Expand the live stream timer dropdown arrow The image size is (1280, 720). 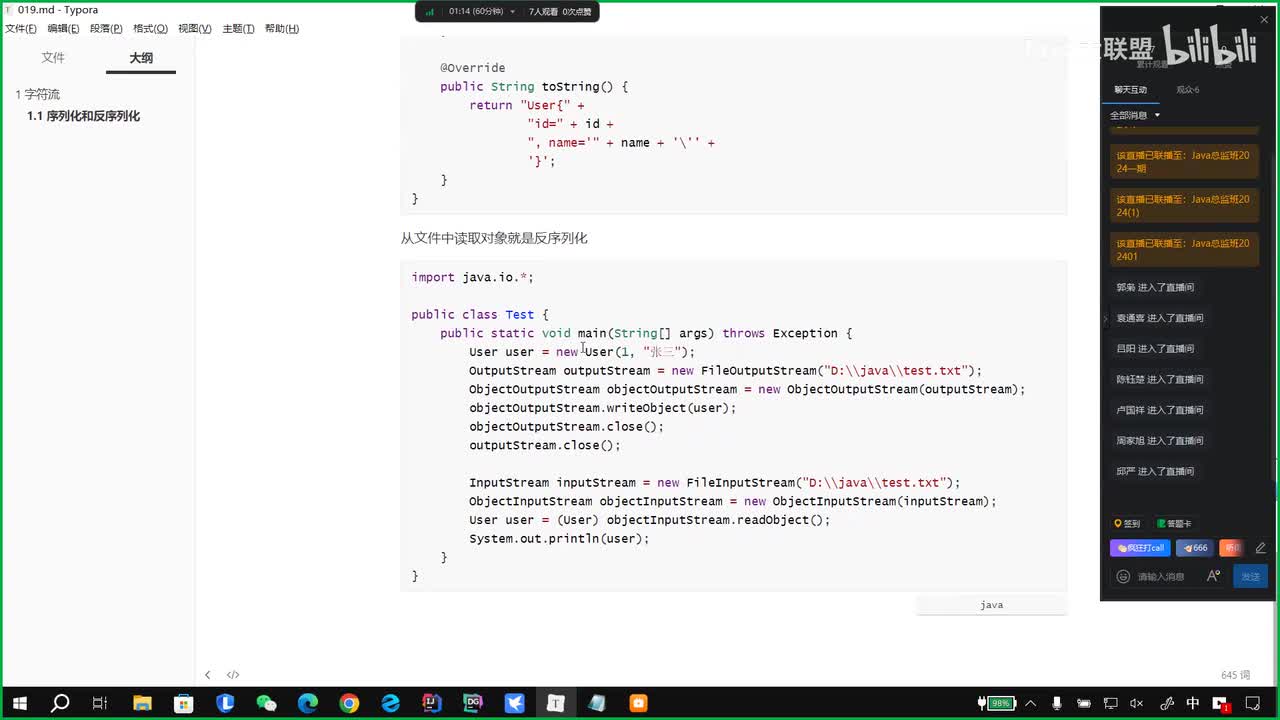coord(513,12)
